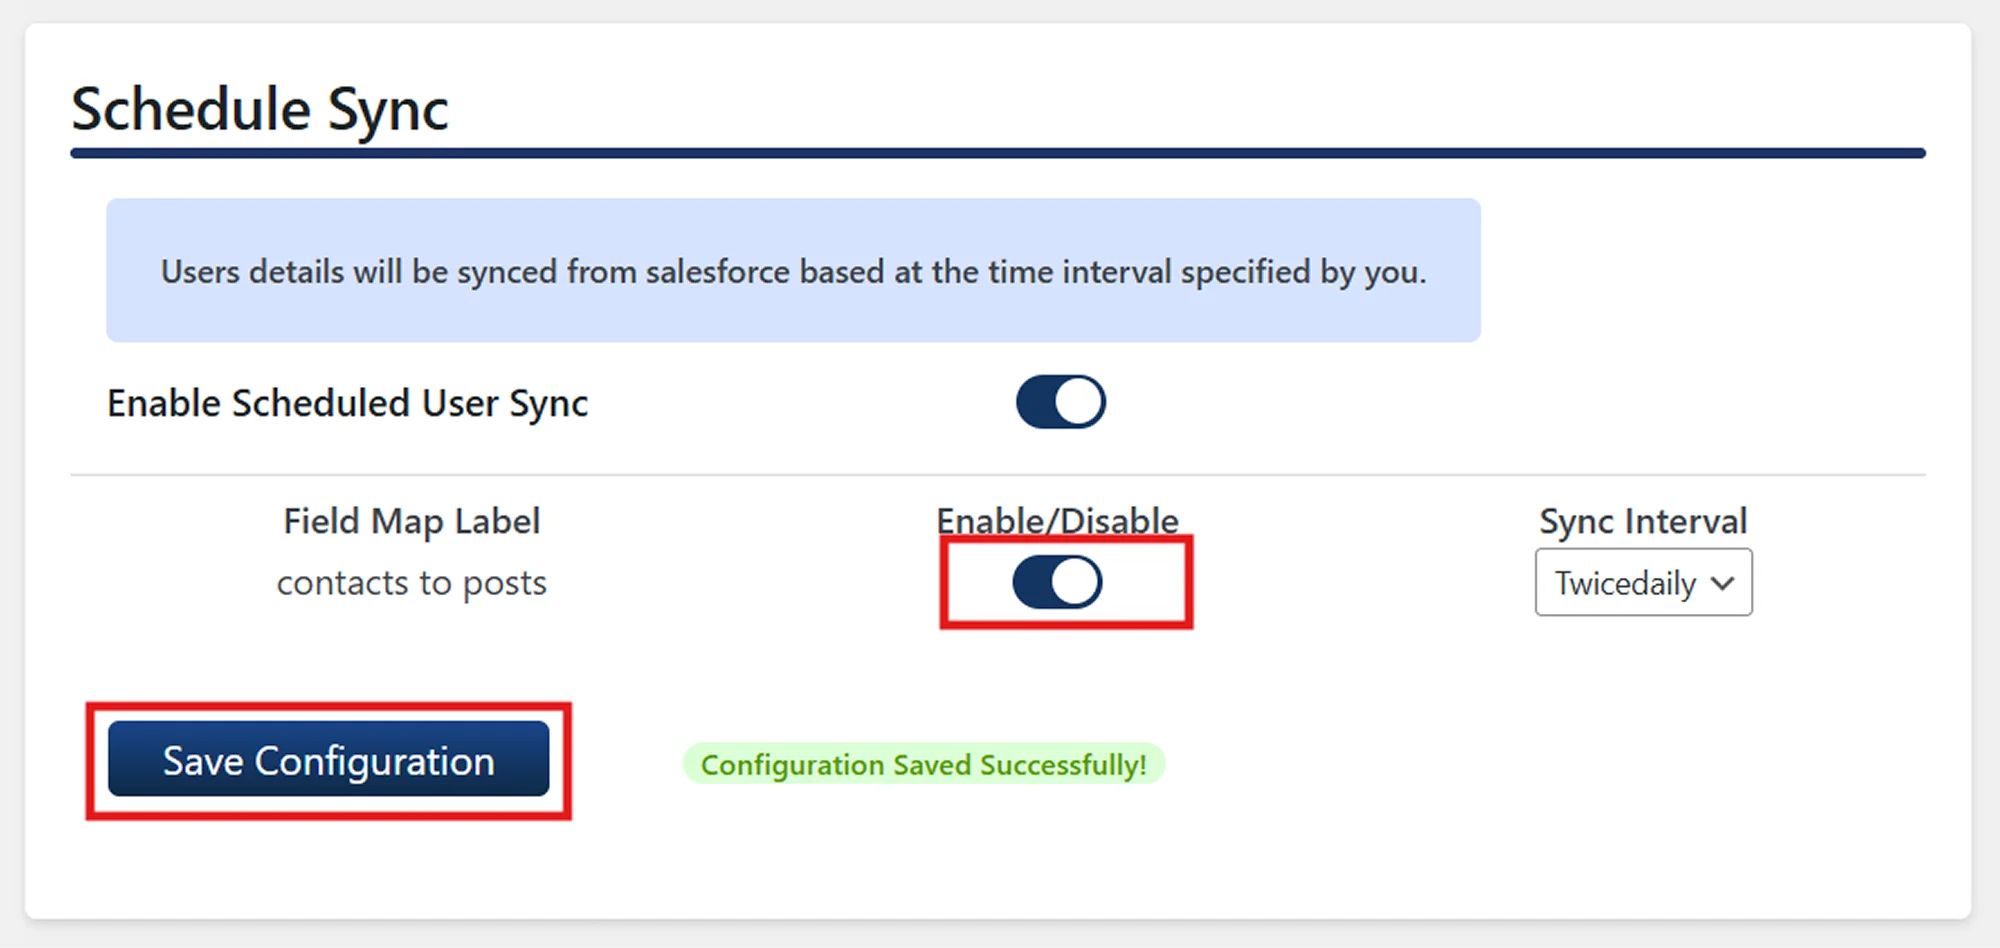Open the Sync Interval dropdown
The width and height of the screenshot is (2000, 948).
[1643, 582]
